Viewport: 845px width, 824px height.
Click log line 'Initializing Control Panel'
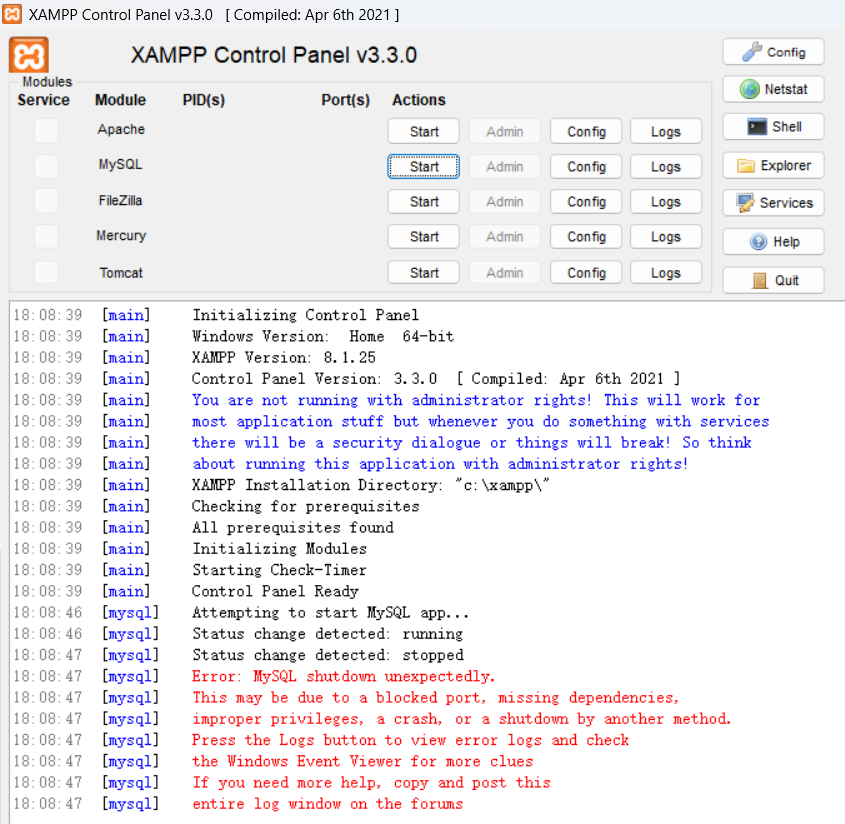tap(306, 315)
